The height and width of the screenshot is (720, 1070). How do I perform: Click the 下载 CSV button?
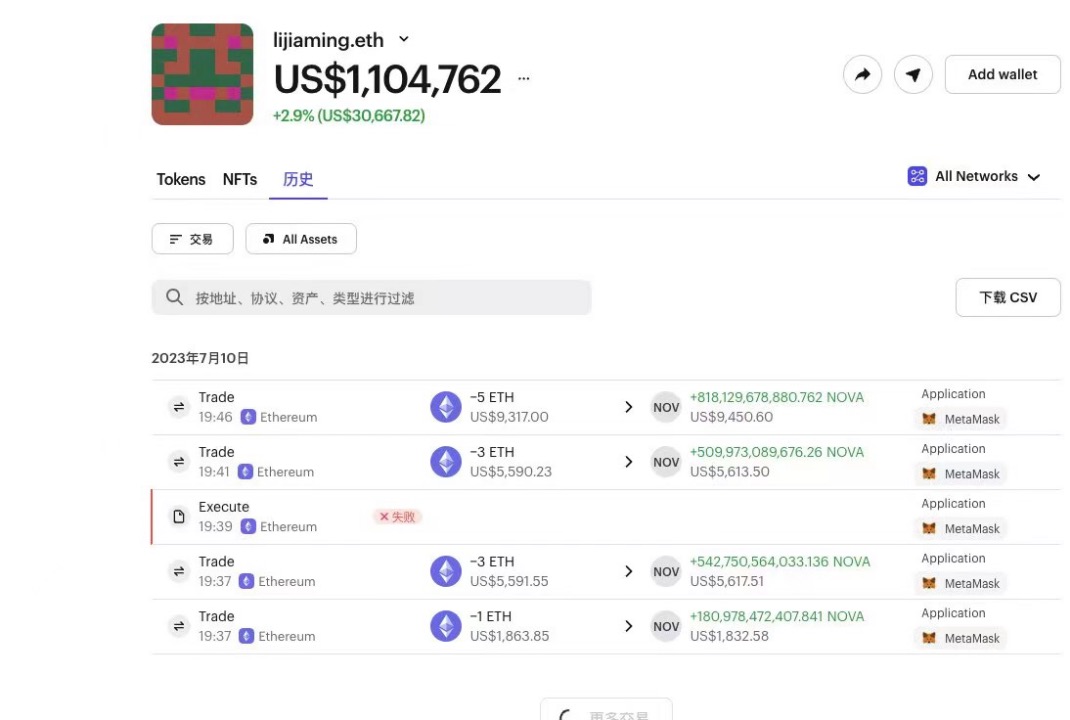1008,297
